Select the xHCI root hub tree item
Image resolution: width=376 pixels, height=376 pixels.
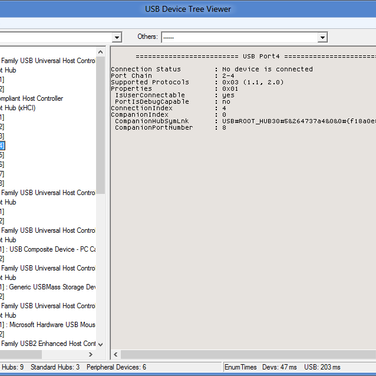(x=18, y=108)
